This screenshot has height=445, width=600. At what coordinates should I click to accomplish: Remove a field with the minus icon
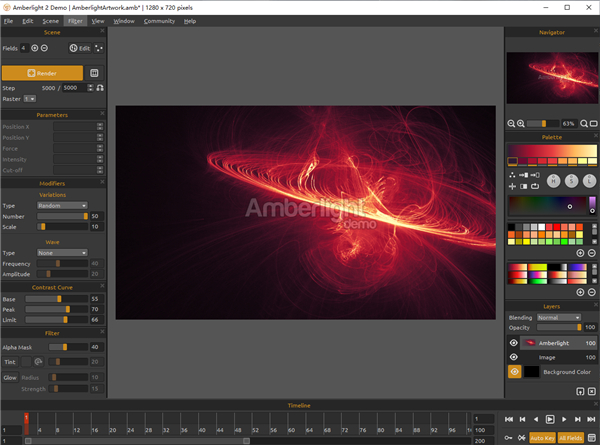(45, 47)
